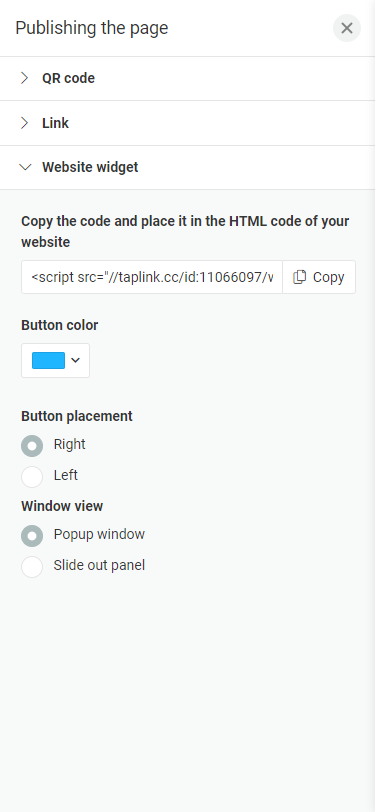Screen dimensions: 375x812
Task: Click the Left placement label text
Action: point(65,475)
